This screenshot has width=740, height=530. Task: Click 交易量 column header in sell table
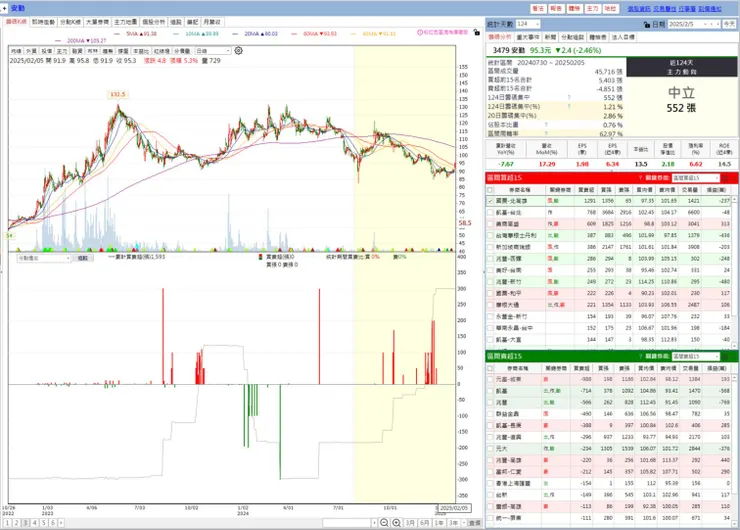click(691, 368)
